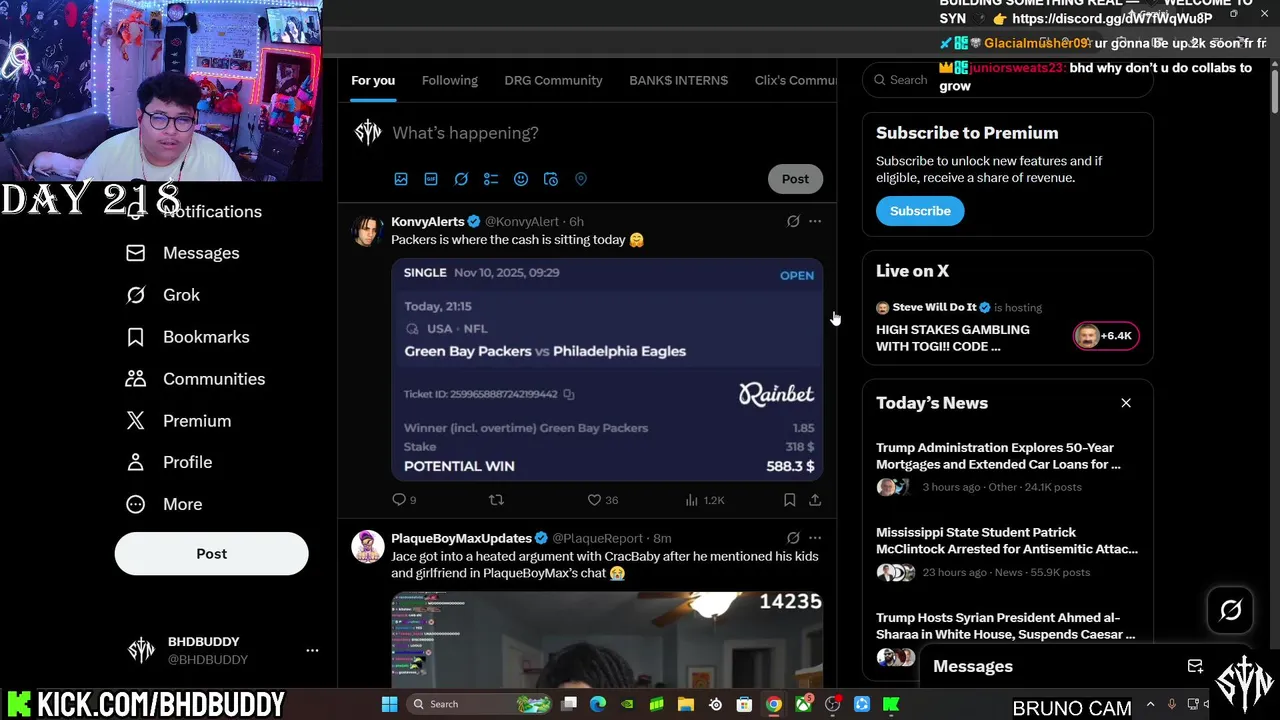The width and height of the screenshot is (1280, 720).
Task: Open the PlaqueBoyMax video thumbnail
Action: tap(607, 639)
